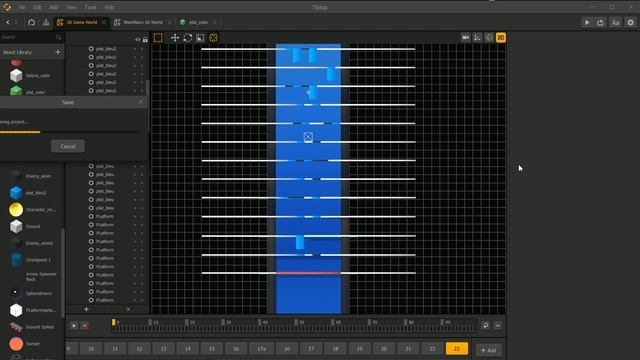Select the move tool in viewport toolbar
This screenshot has height=360, width=640.
pos(175,38)
